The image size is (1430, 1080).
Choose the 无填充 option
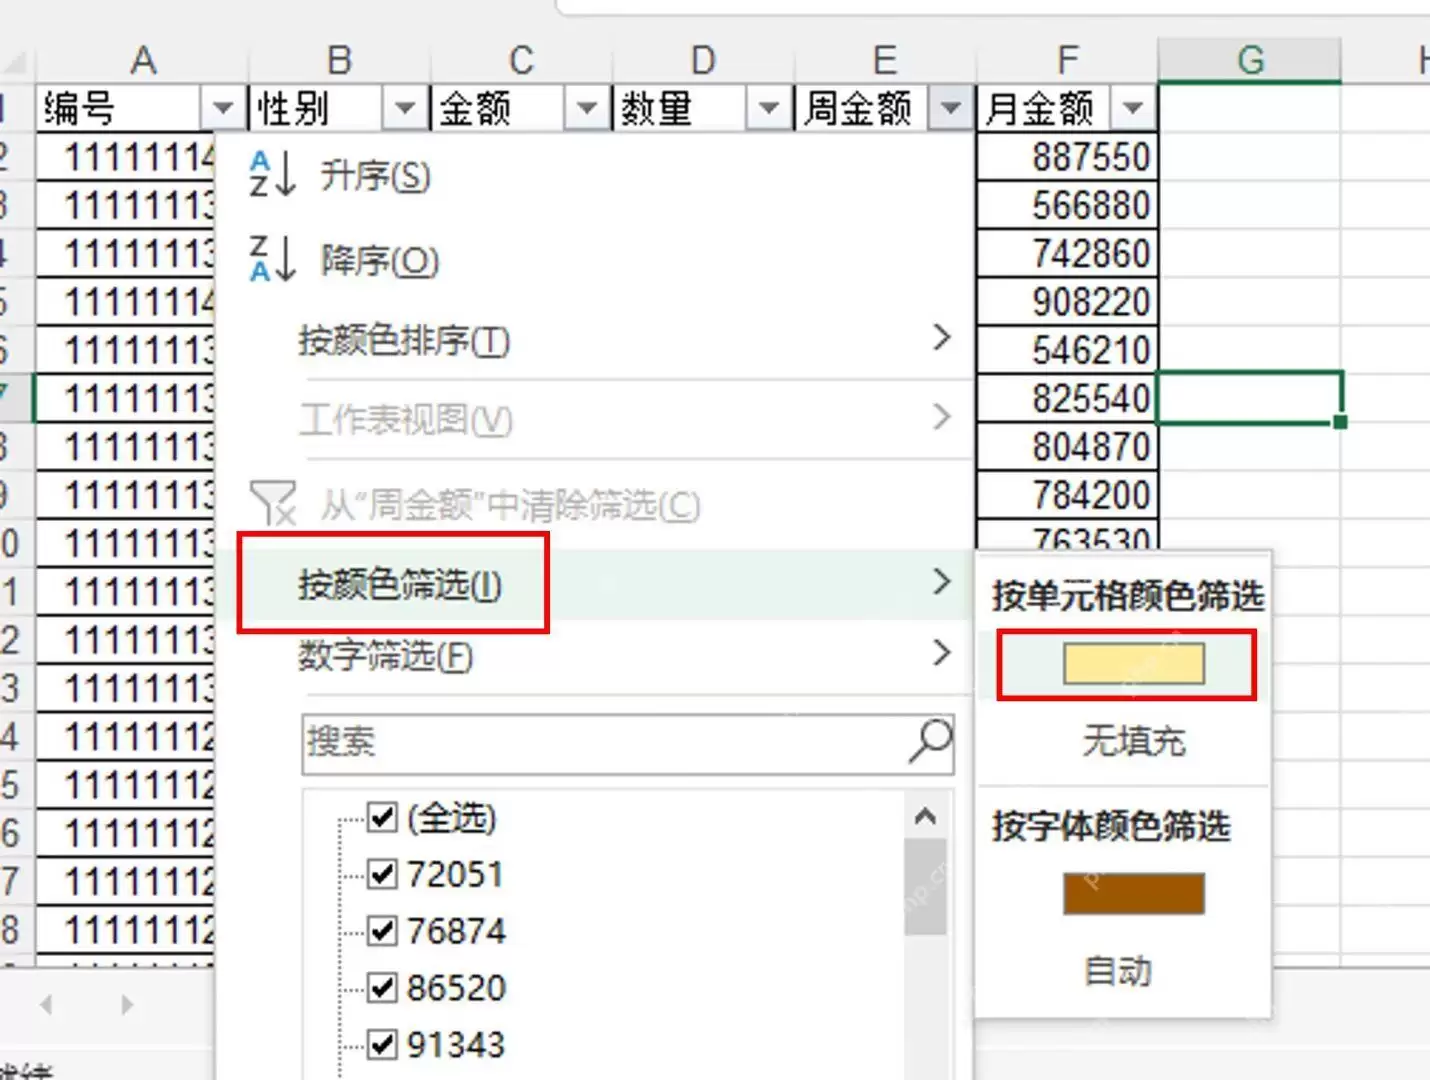pyautogui.click(x=1133, y=741)
